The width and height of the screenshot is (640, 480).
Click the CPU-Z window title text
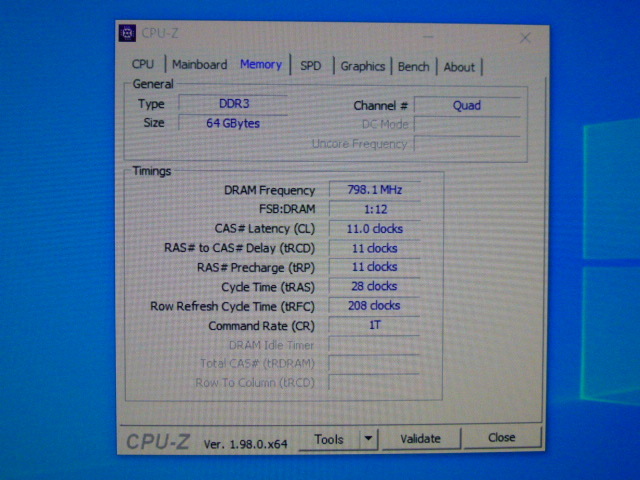pyautogui.click(x=160, y=33)
